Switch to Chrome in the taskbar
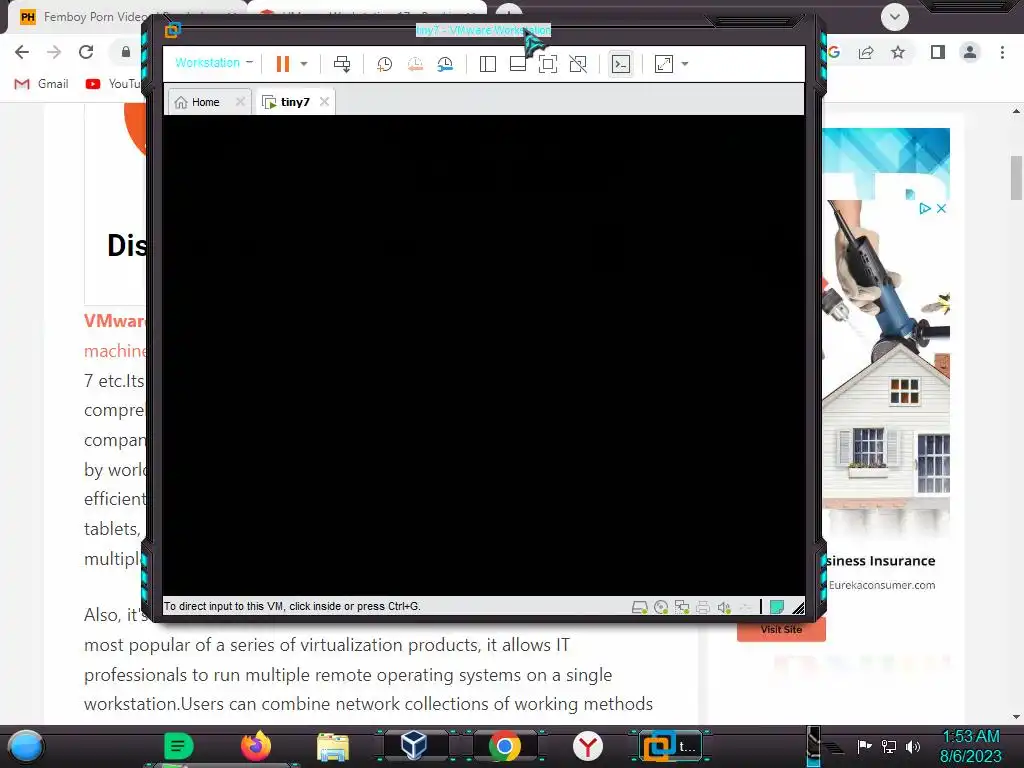This screenshot has height=768, width=1024. point(504,746)
